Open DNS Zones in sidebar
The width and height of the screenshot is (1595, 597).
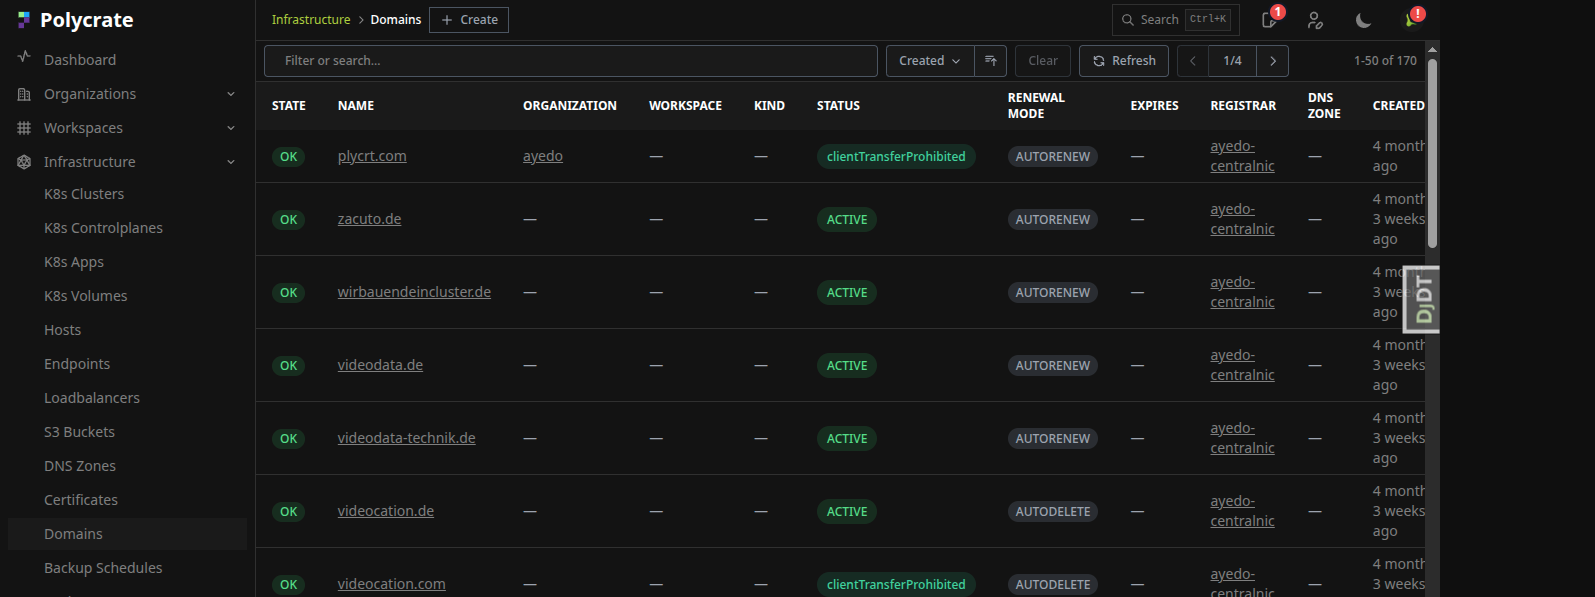pos(80,466)
